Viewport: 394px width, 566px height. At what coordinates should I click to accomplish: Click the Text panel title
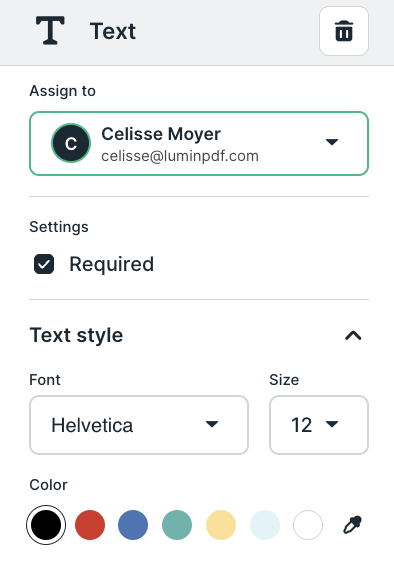[113, 31]
